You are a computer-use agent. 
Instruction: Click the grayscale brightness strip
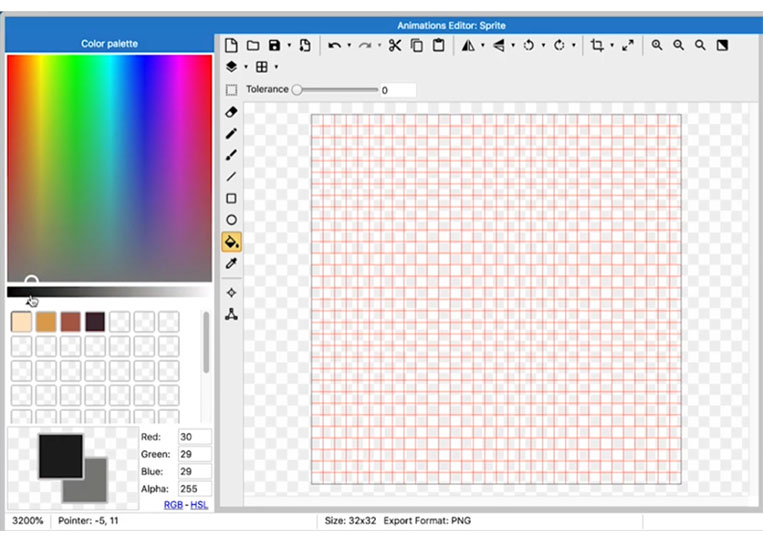[109, 292]
